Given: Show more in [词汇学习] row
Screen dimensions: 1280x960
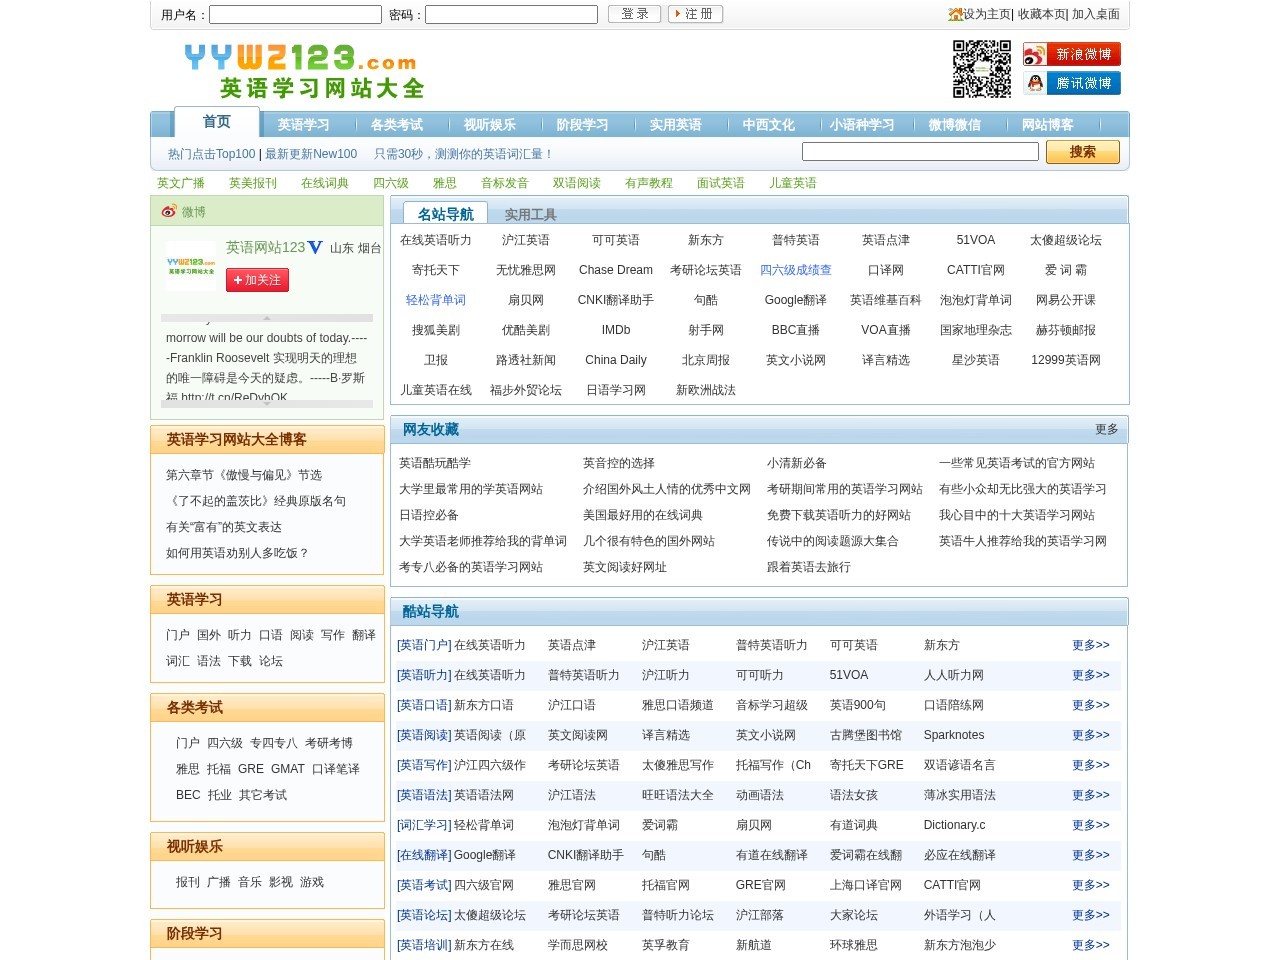Looking at the screenshot, I should (x=1091, y=825).
